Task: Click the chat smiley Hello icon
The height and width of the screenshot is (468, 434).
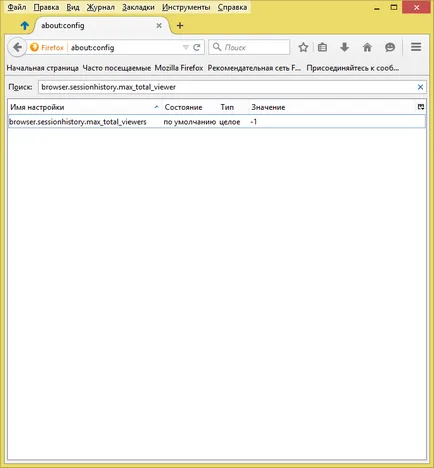Action: pyautogui.click(x=390, y=47)
